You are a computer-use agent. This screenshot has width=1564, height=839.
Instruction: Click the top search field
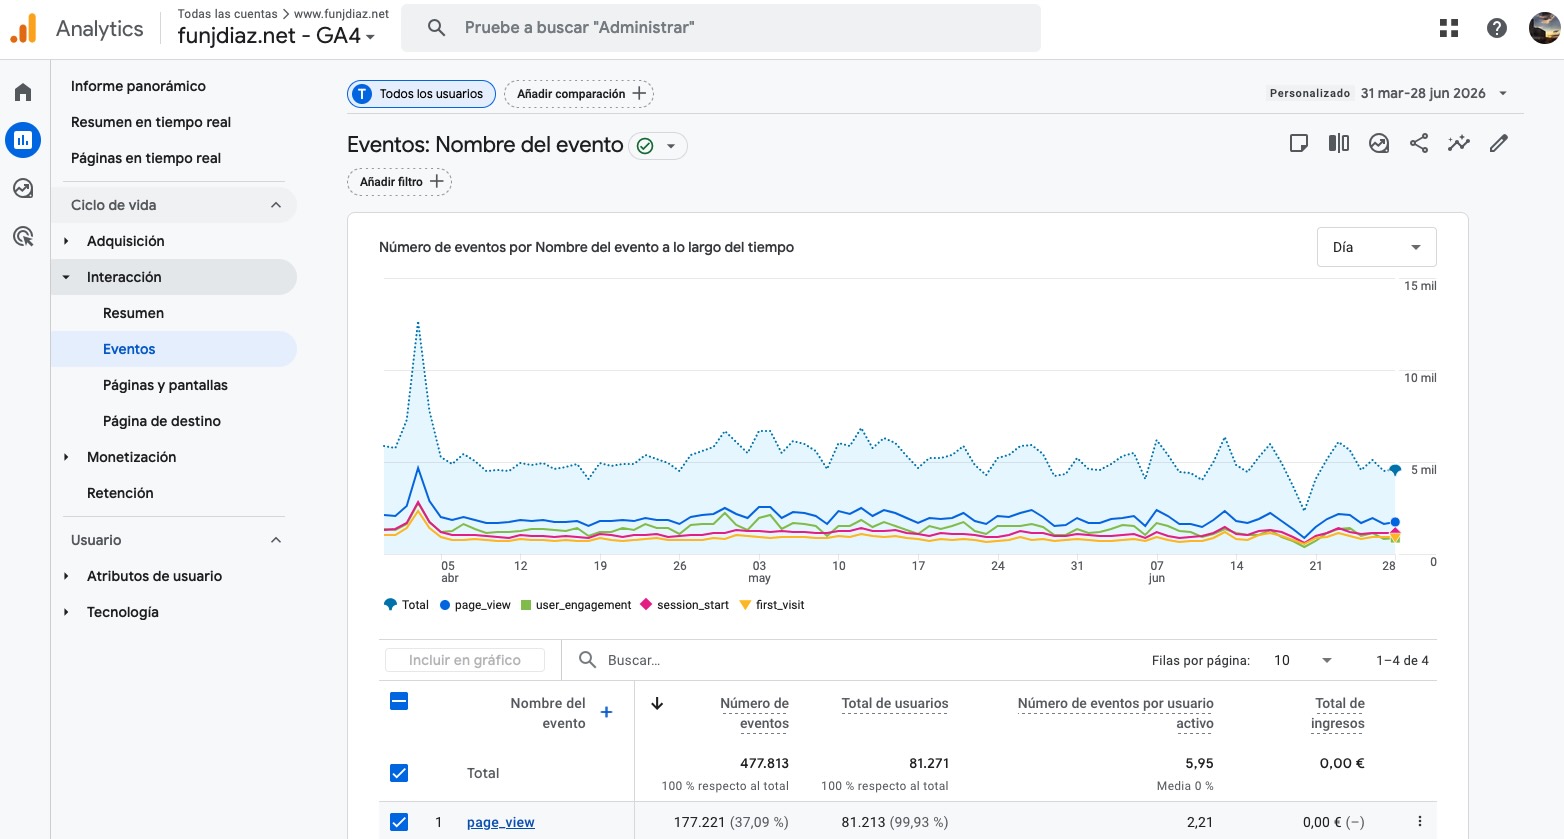pyautogui.click(x=720, y=28)
